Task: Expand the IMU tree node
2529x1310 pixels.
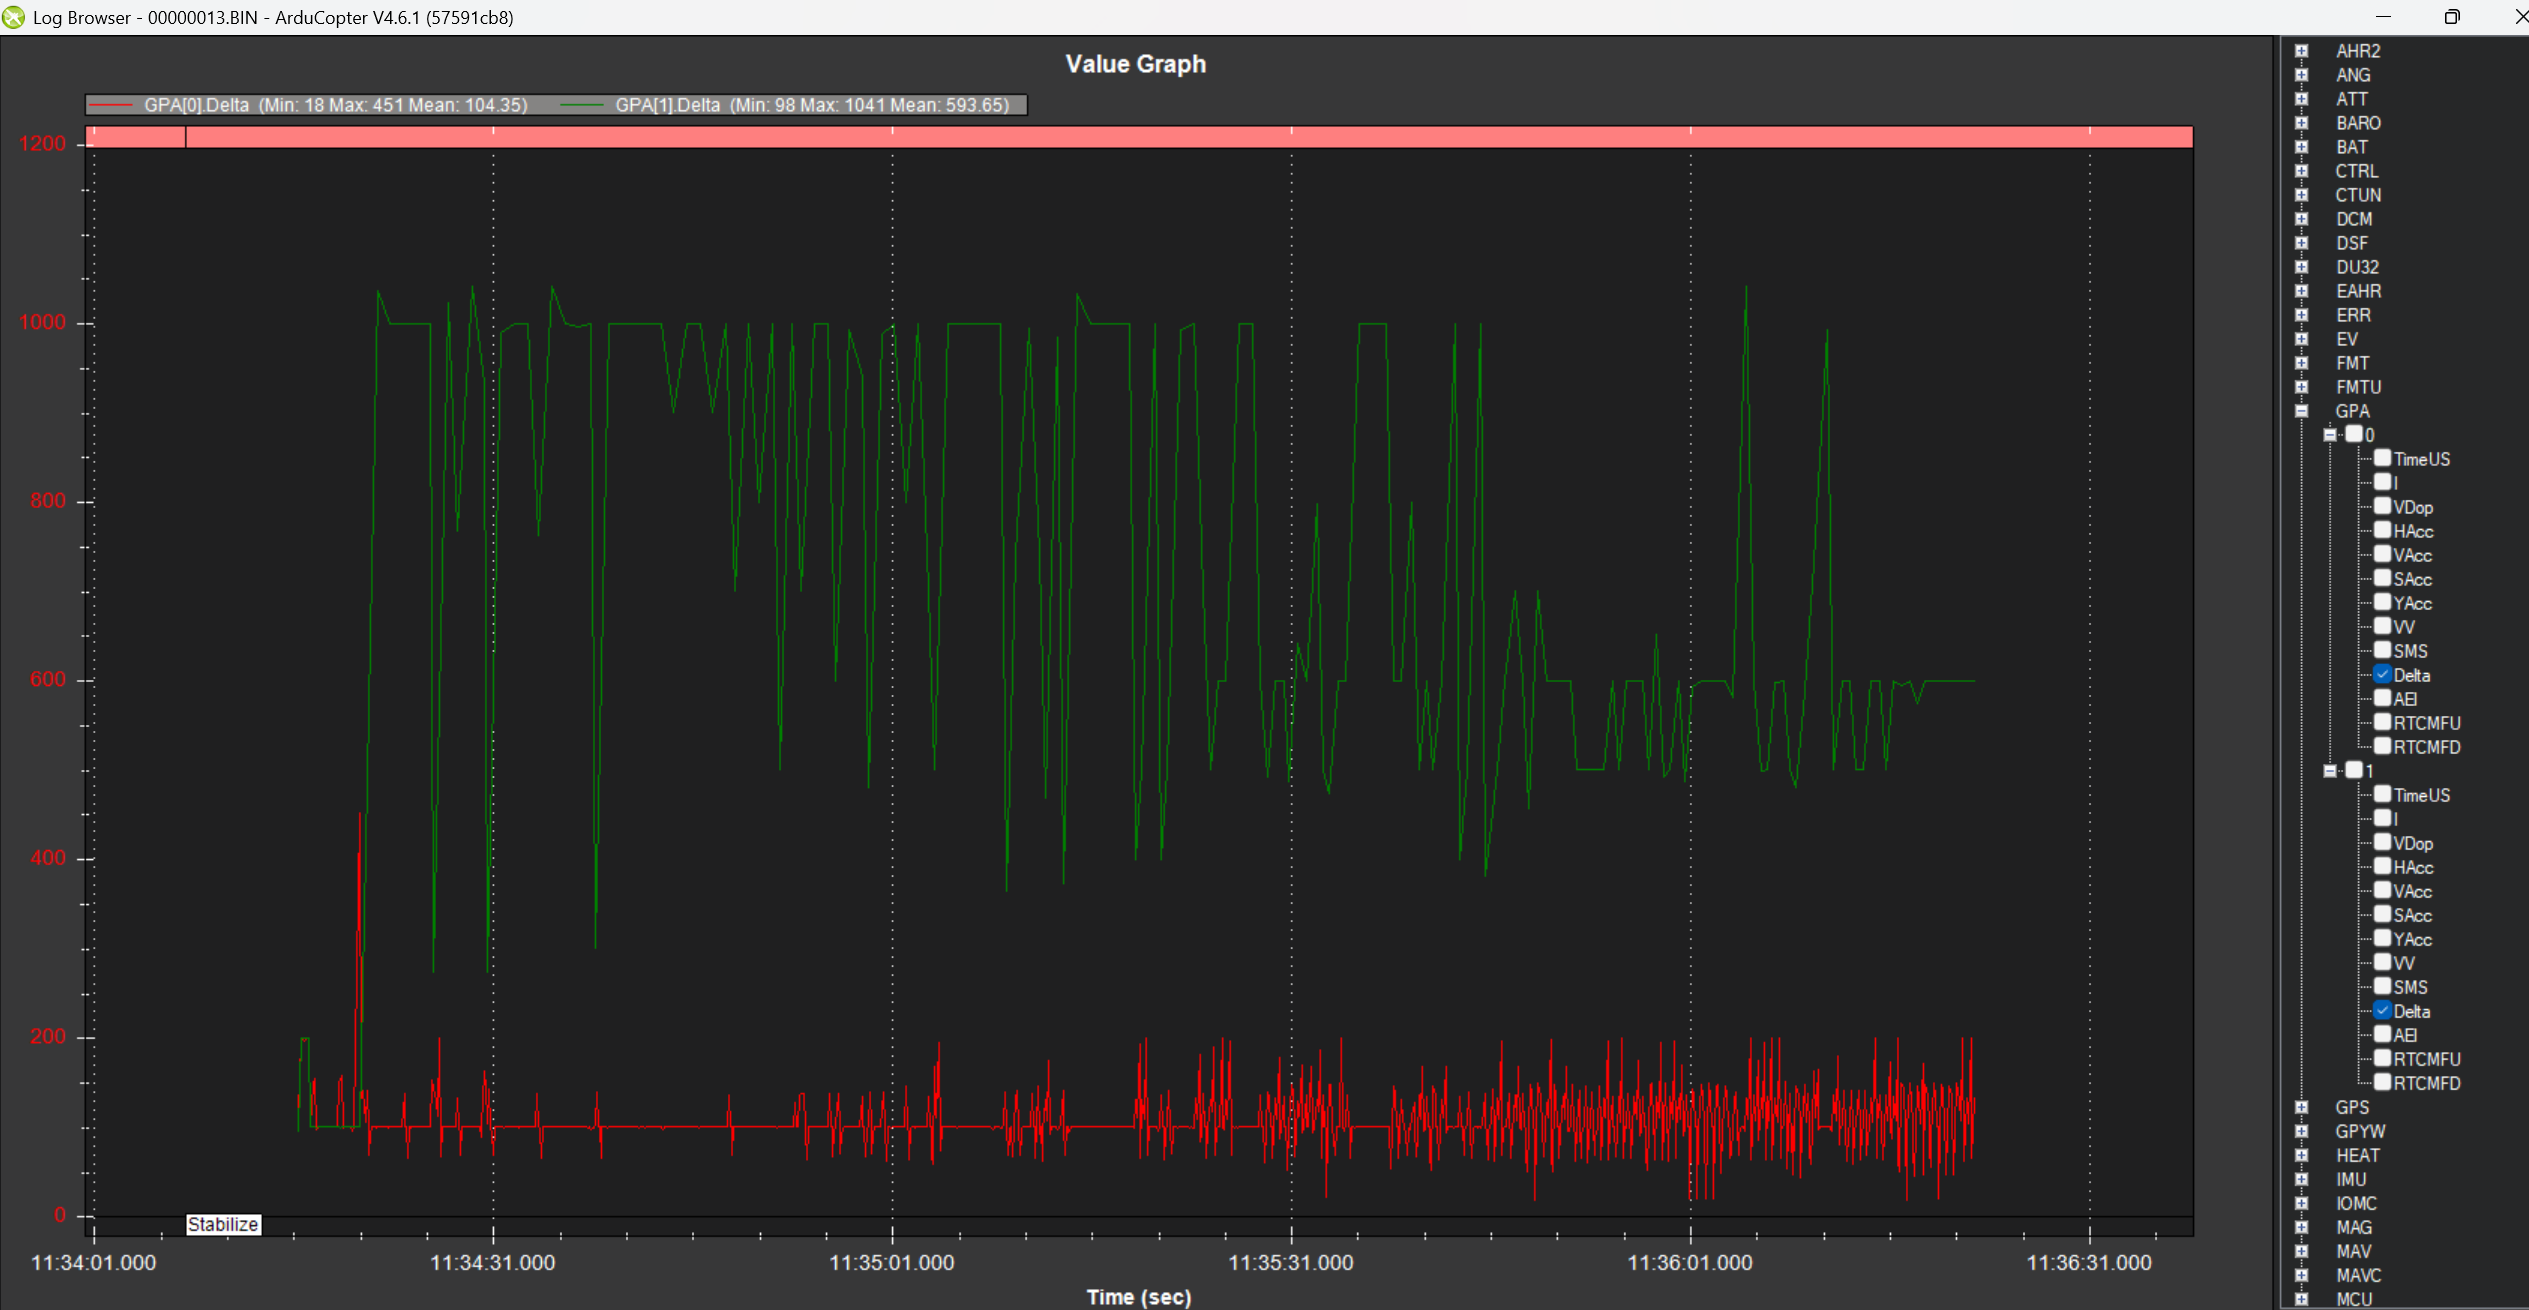Action: click(x=2300, y=1179)
